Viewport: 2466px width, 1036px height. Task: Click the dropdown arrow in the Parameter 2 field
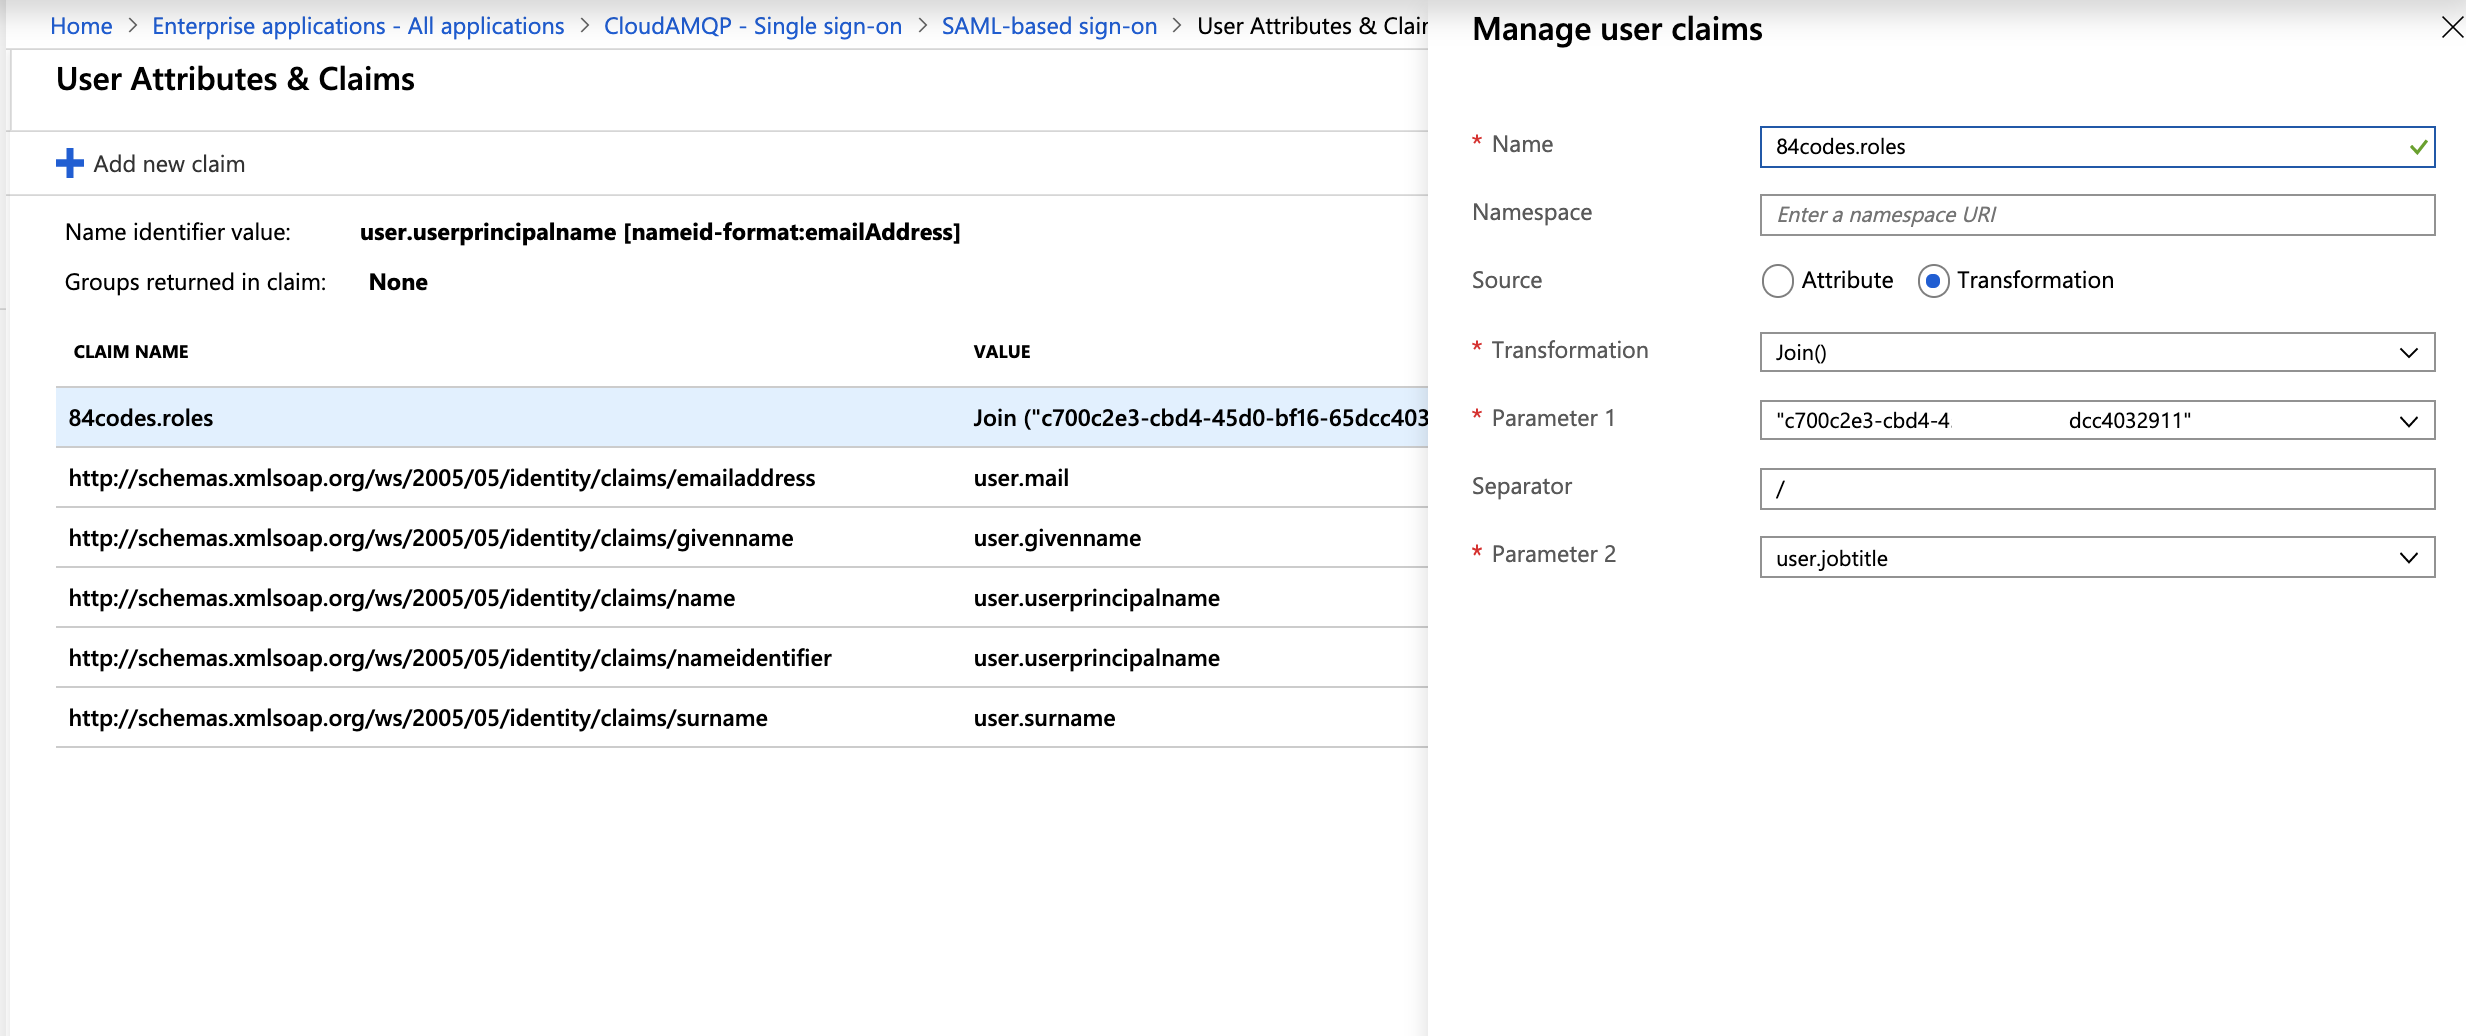[x=2408, y=558]
